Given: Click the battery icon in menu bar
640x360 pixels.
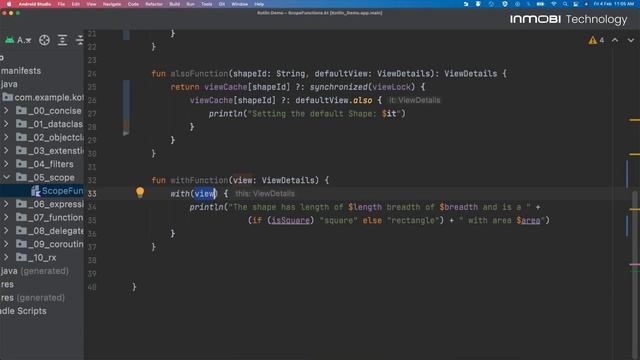Looking at the screenshot, I should coord(540,4).
